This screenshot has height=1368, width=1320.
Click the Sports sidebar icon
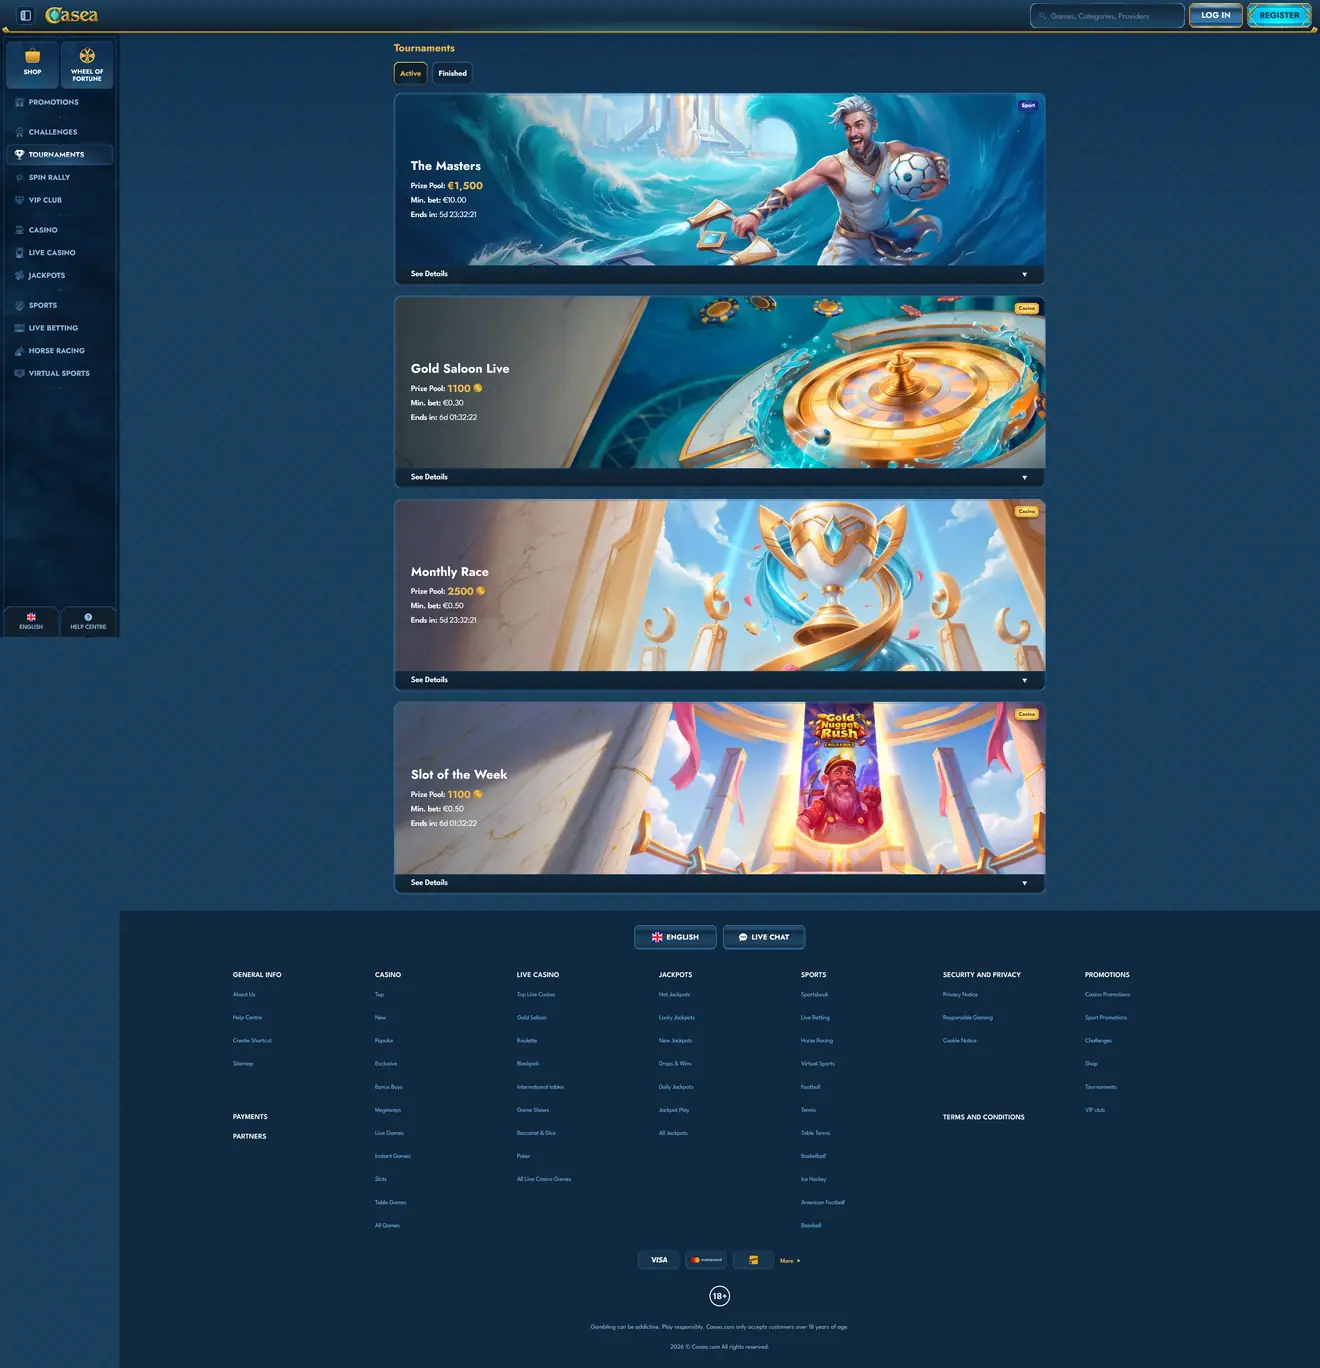click(19, 305)
